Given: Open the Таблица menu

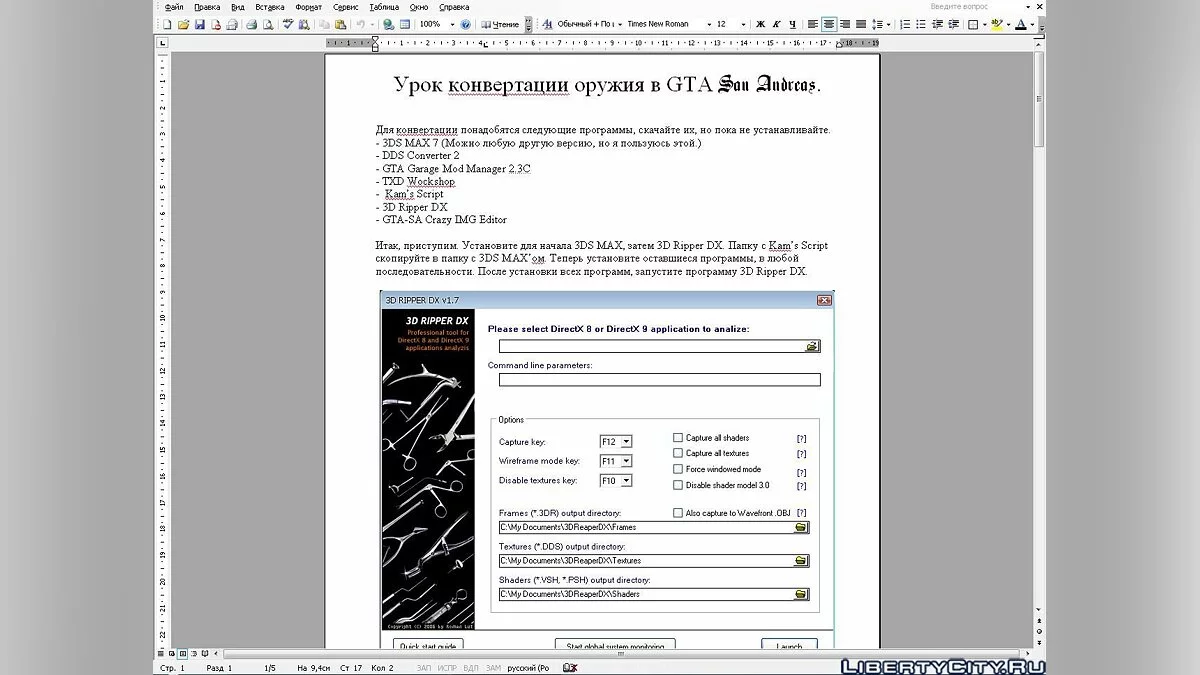Looking at the screenshot, I should 384,7.
